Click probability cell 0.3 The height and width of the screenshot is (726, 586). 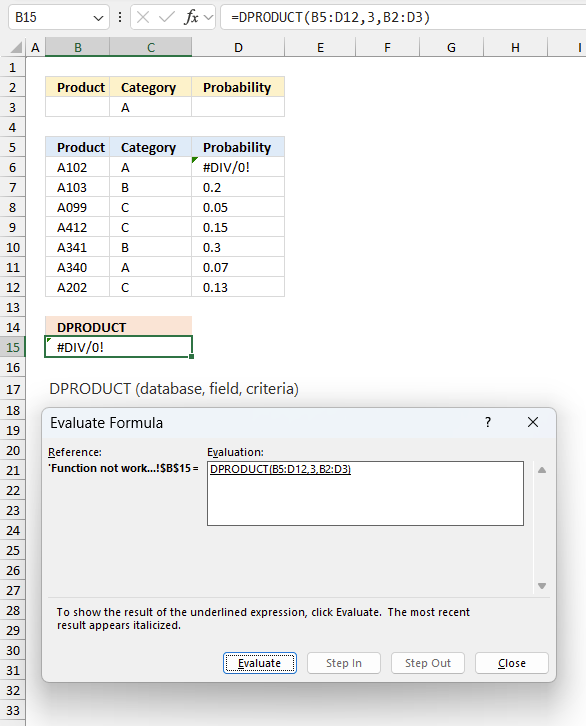click(x=238, y=247)
